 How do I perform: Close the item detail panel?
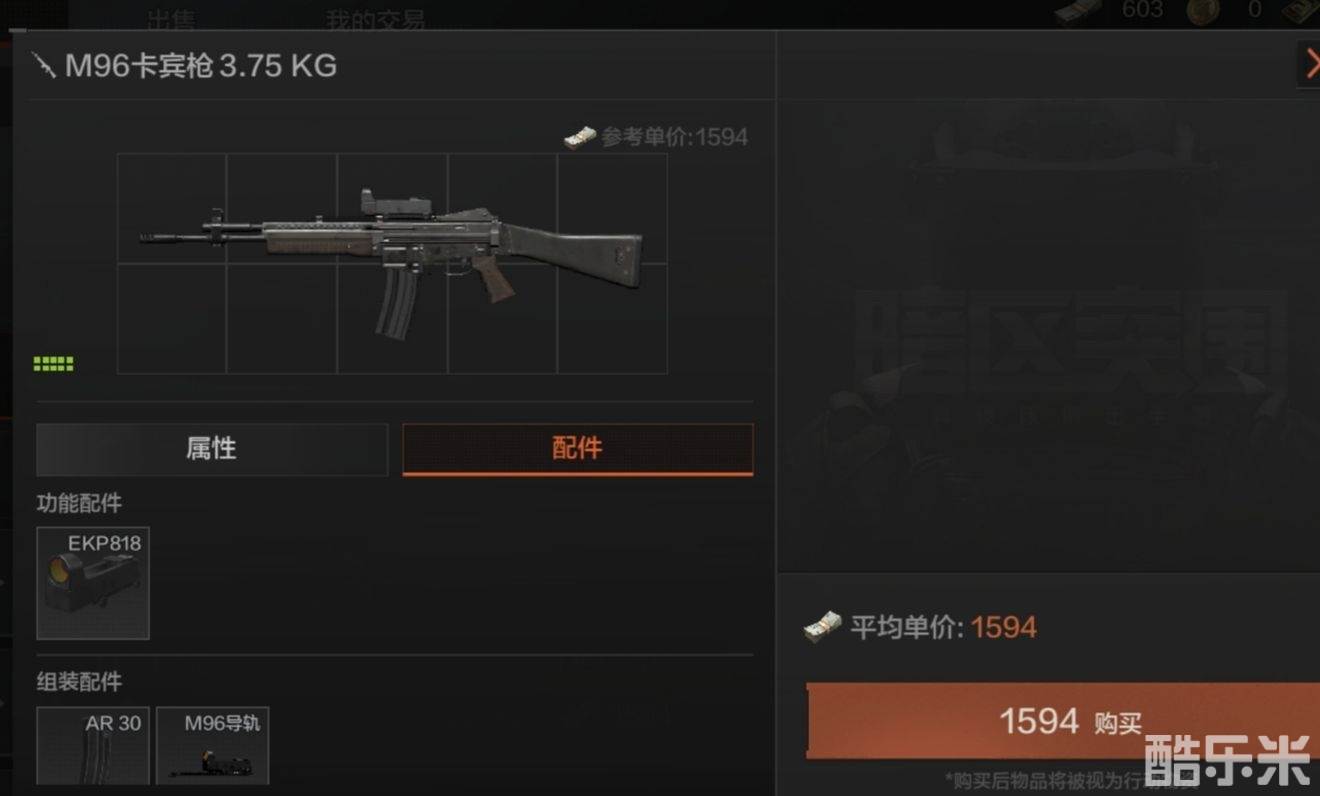(x=1309, y=63)
